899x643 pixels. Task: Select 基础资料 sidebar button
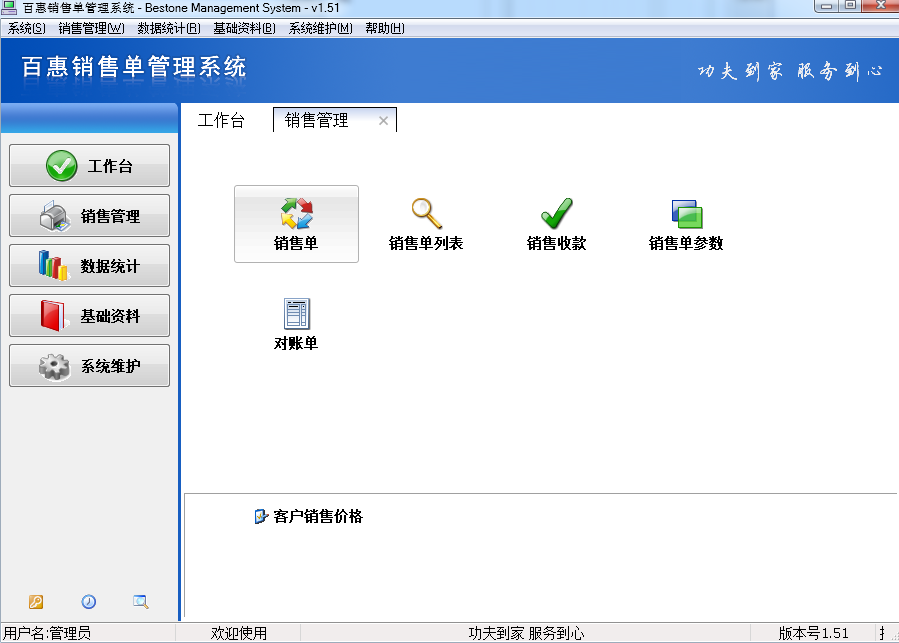click(x=89, y=315)
